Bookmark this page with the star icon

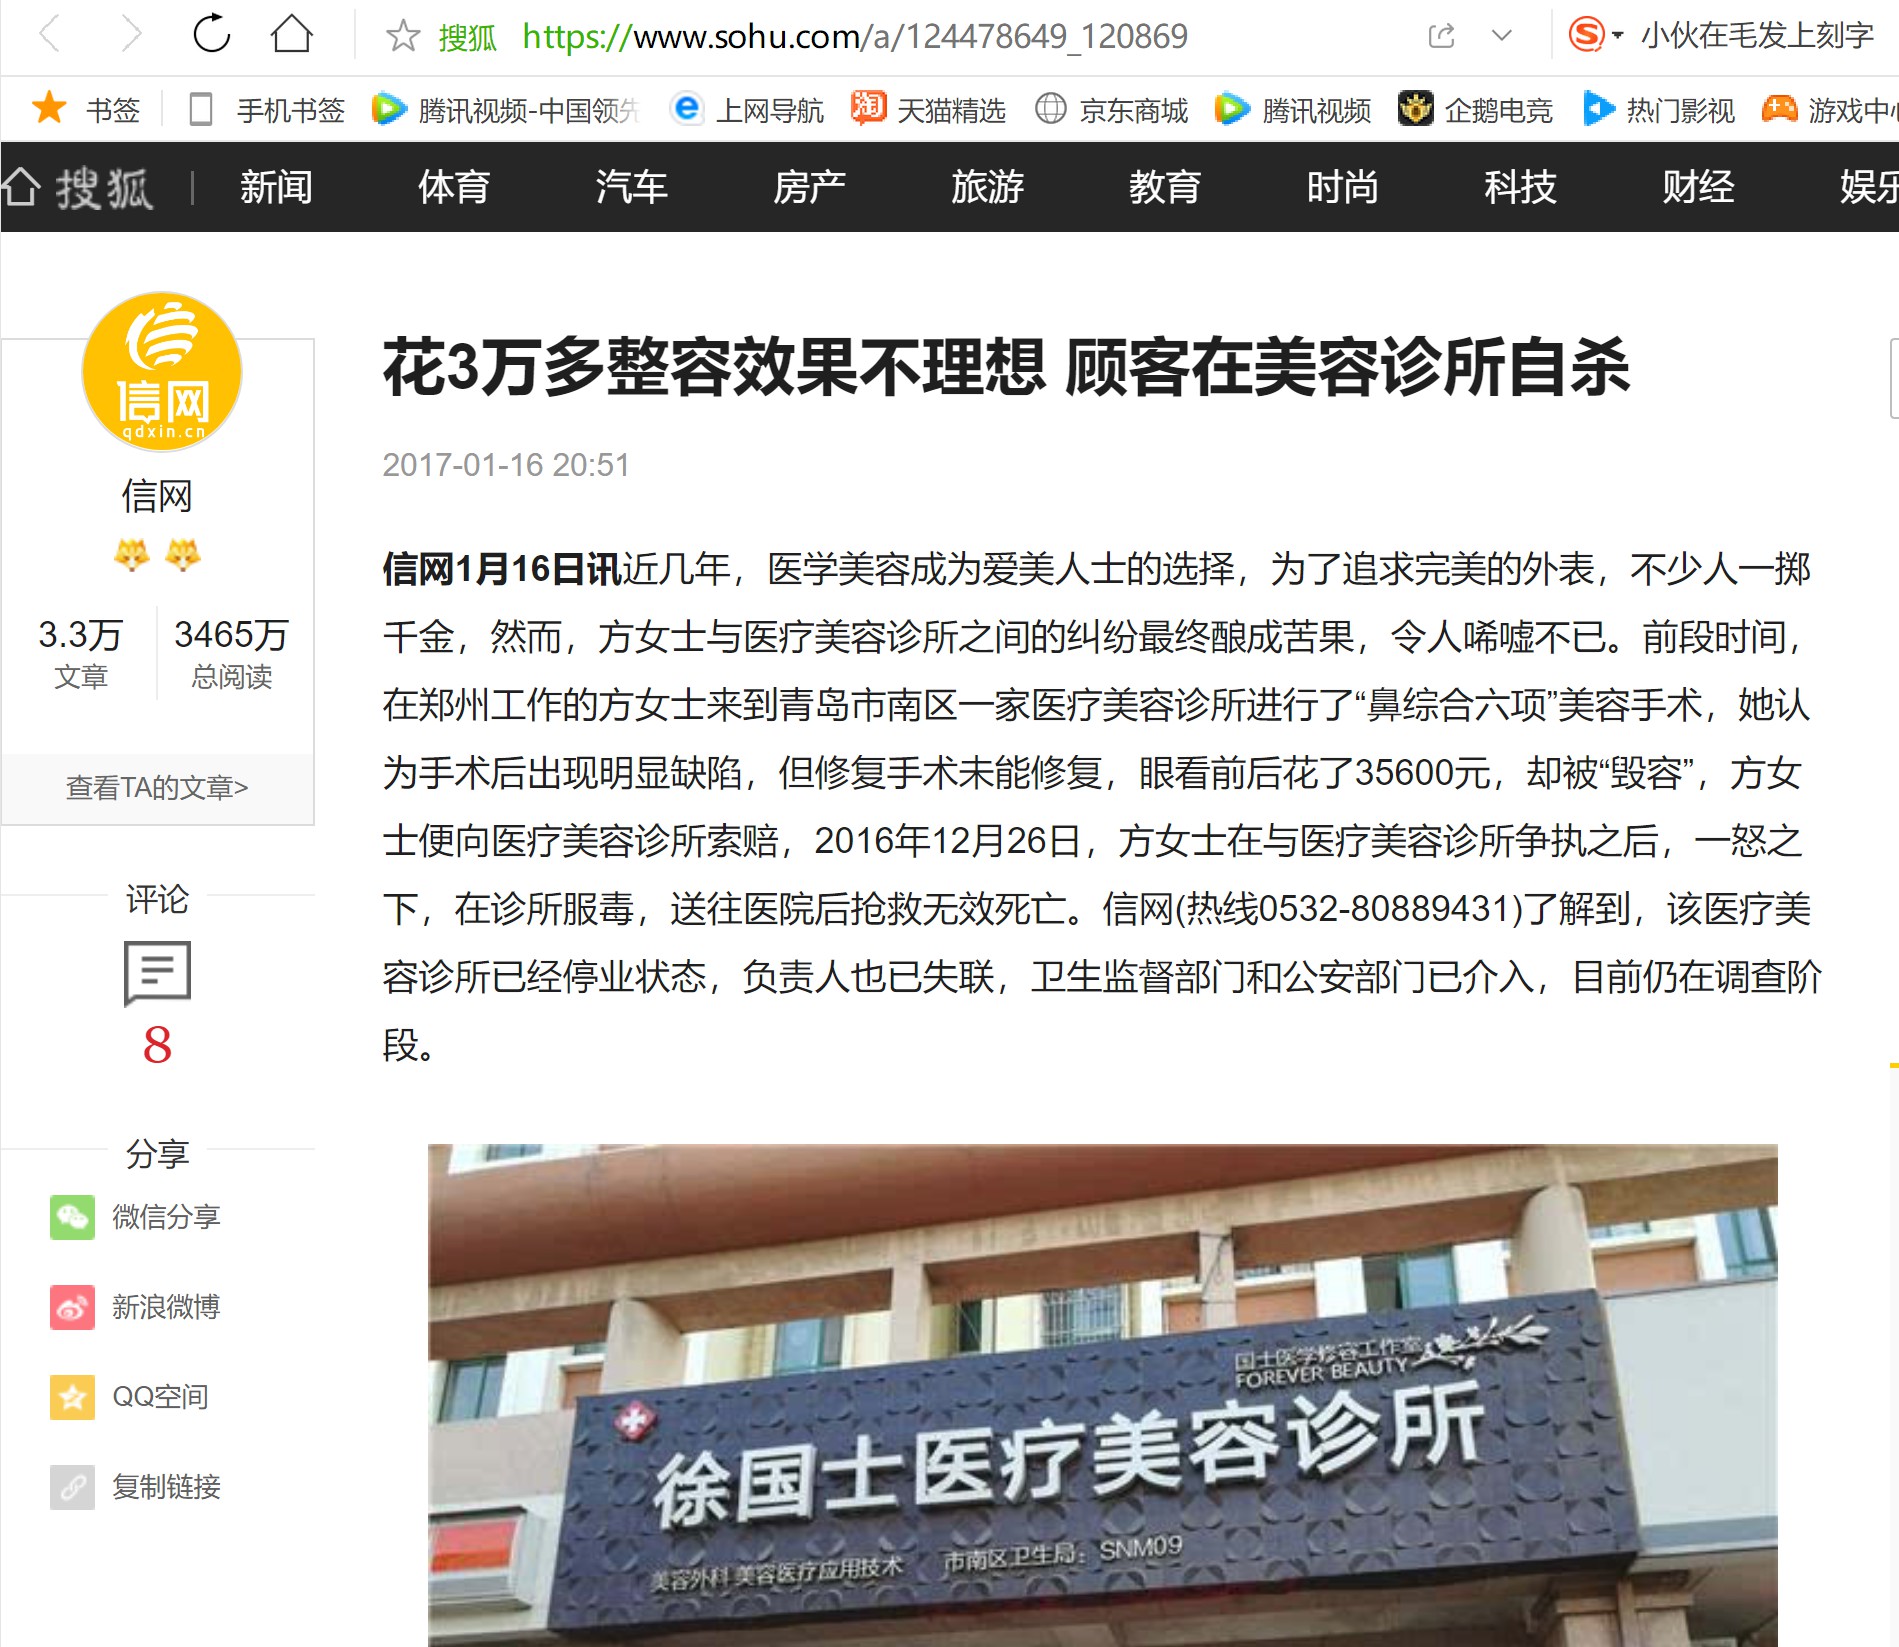pyautogui.click(x=403, y=37)
